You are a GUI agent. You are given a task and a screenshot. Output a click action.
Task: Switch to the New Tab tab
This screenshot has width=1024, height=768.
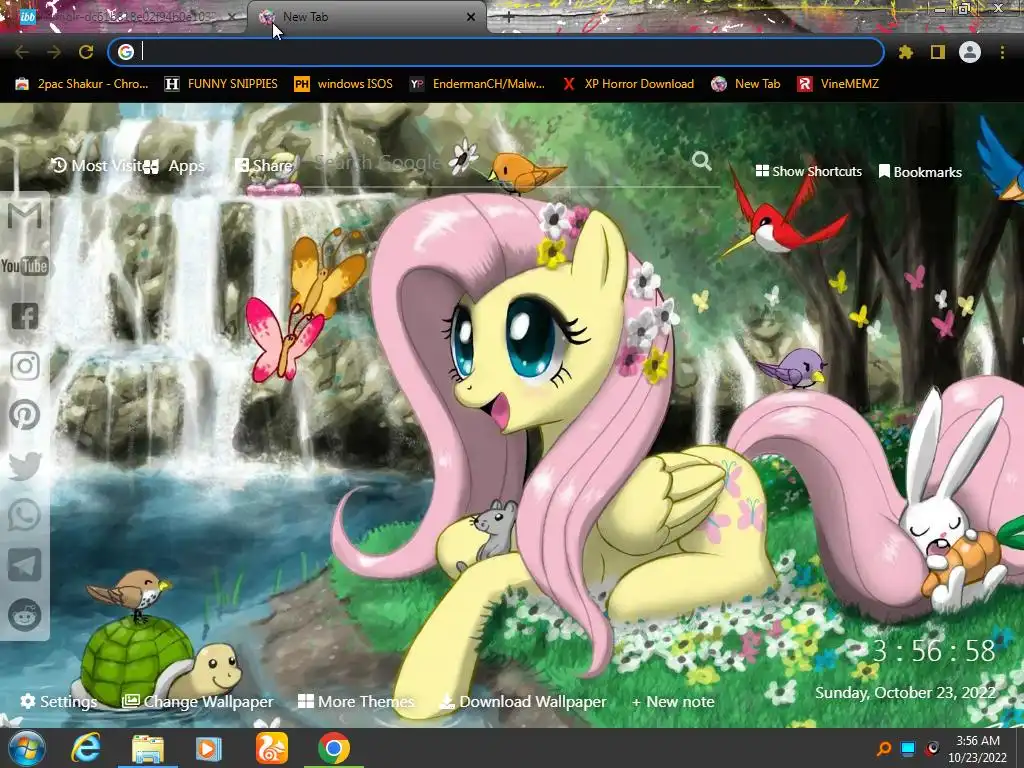[366, 17]
